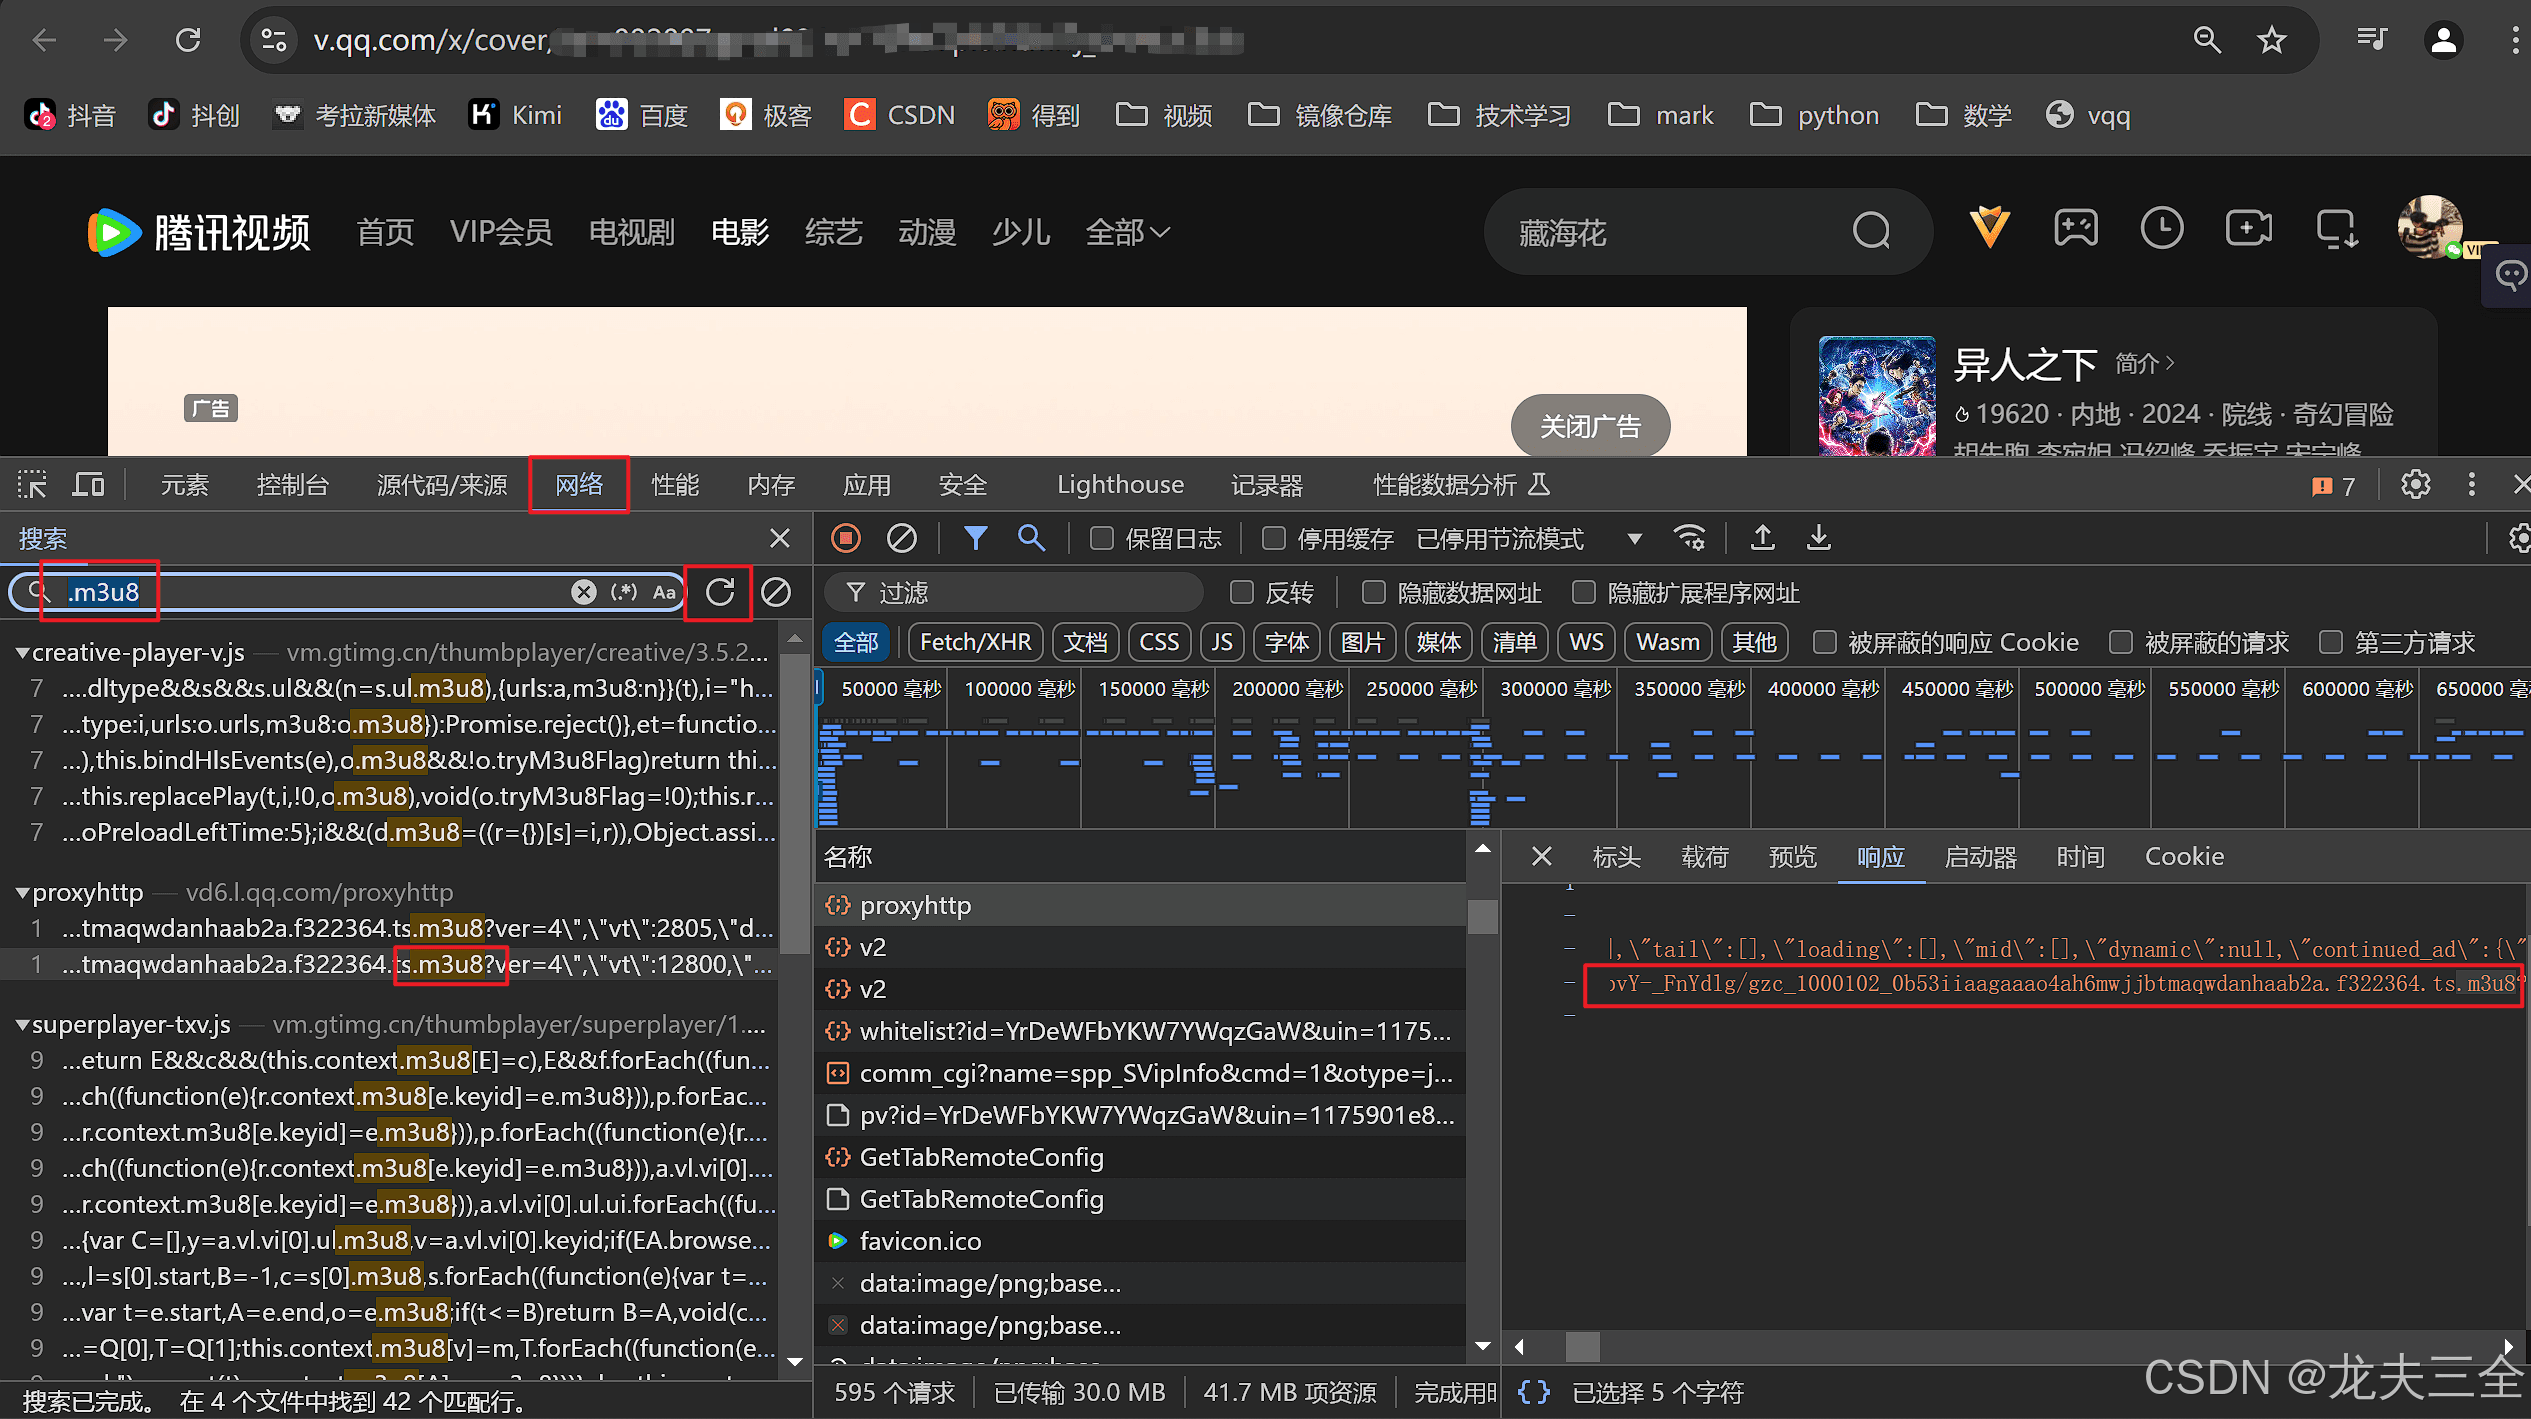Open the 启动器 request detail tab
This screenshot has width=2531, height=1419.
click(1980, 857)
